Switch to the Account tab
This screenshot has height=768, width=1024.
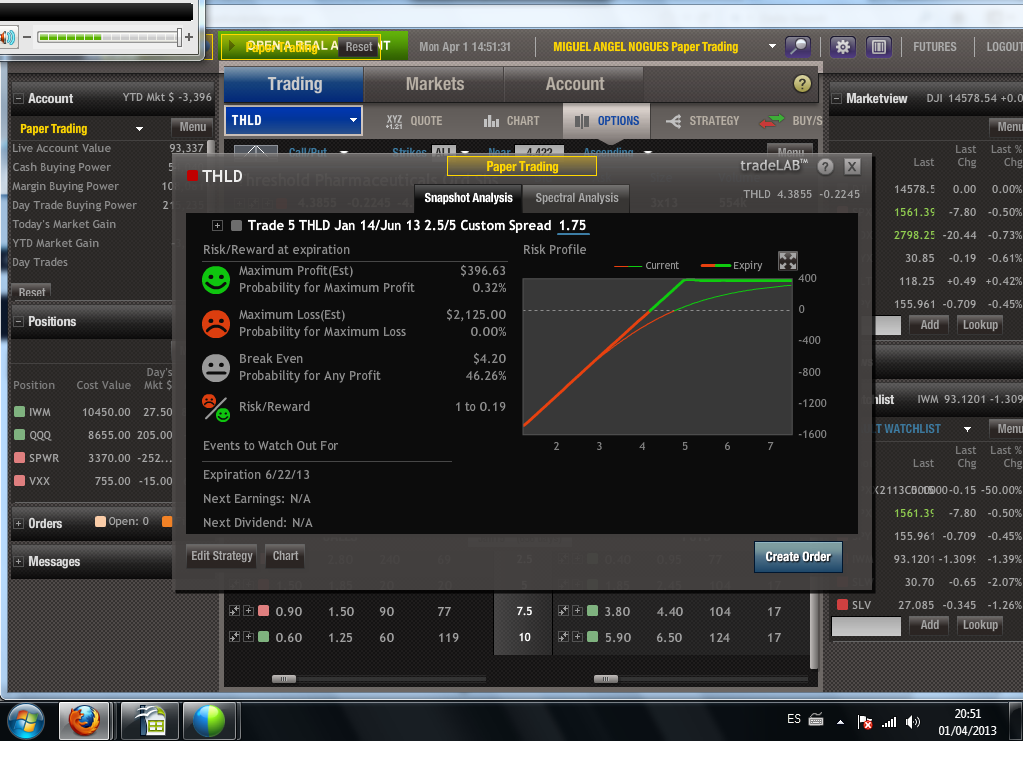(575, 84)
